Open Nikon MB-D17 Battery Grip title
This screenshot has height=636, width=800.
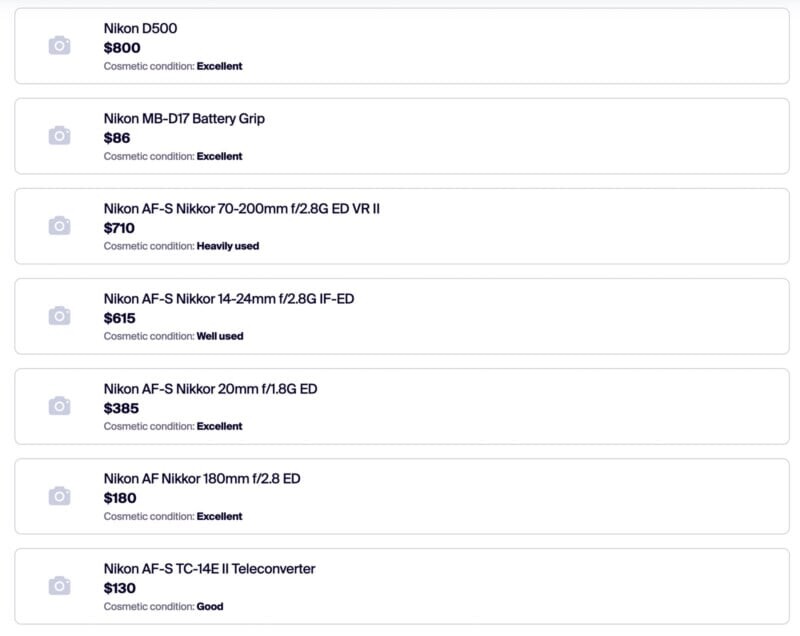click(x=184, y=118)
